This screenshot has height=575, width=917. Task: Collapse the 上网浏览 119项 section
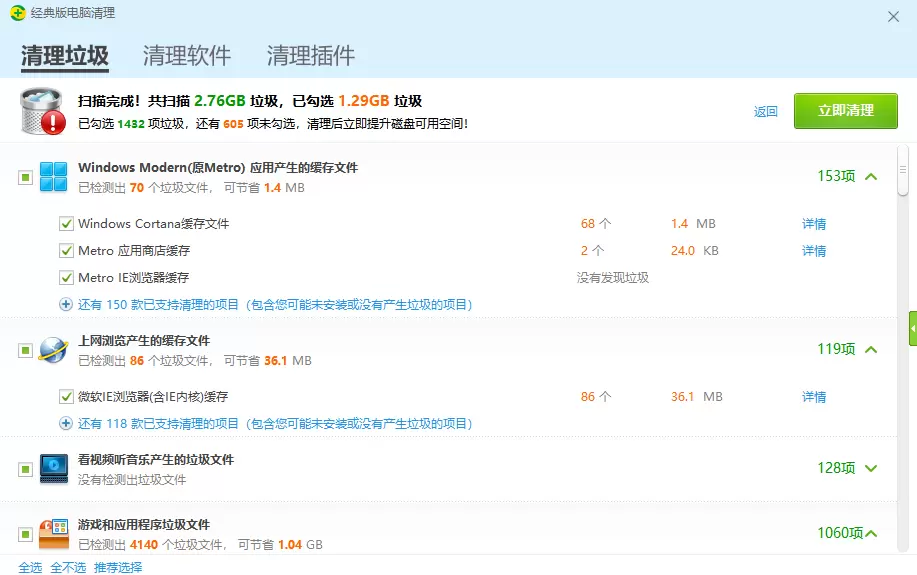[870, 350]
